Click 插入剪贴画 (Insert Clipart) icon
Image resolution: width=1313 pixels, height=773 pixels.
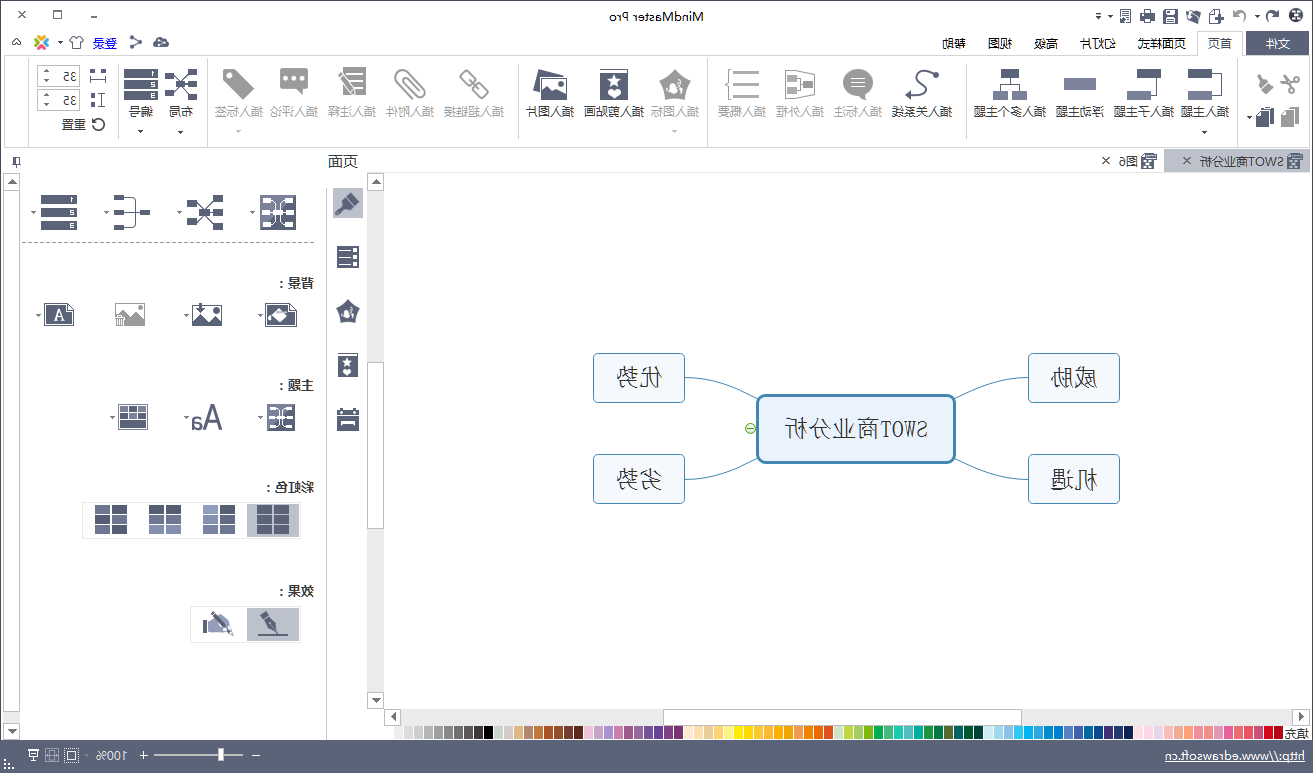pos(613,85)
